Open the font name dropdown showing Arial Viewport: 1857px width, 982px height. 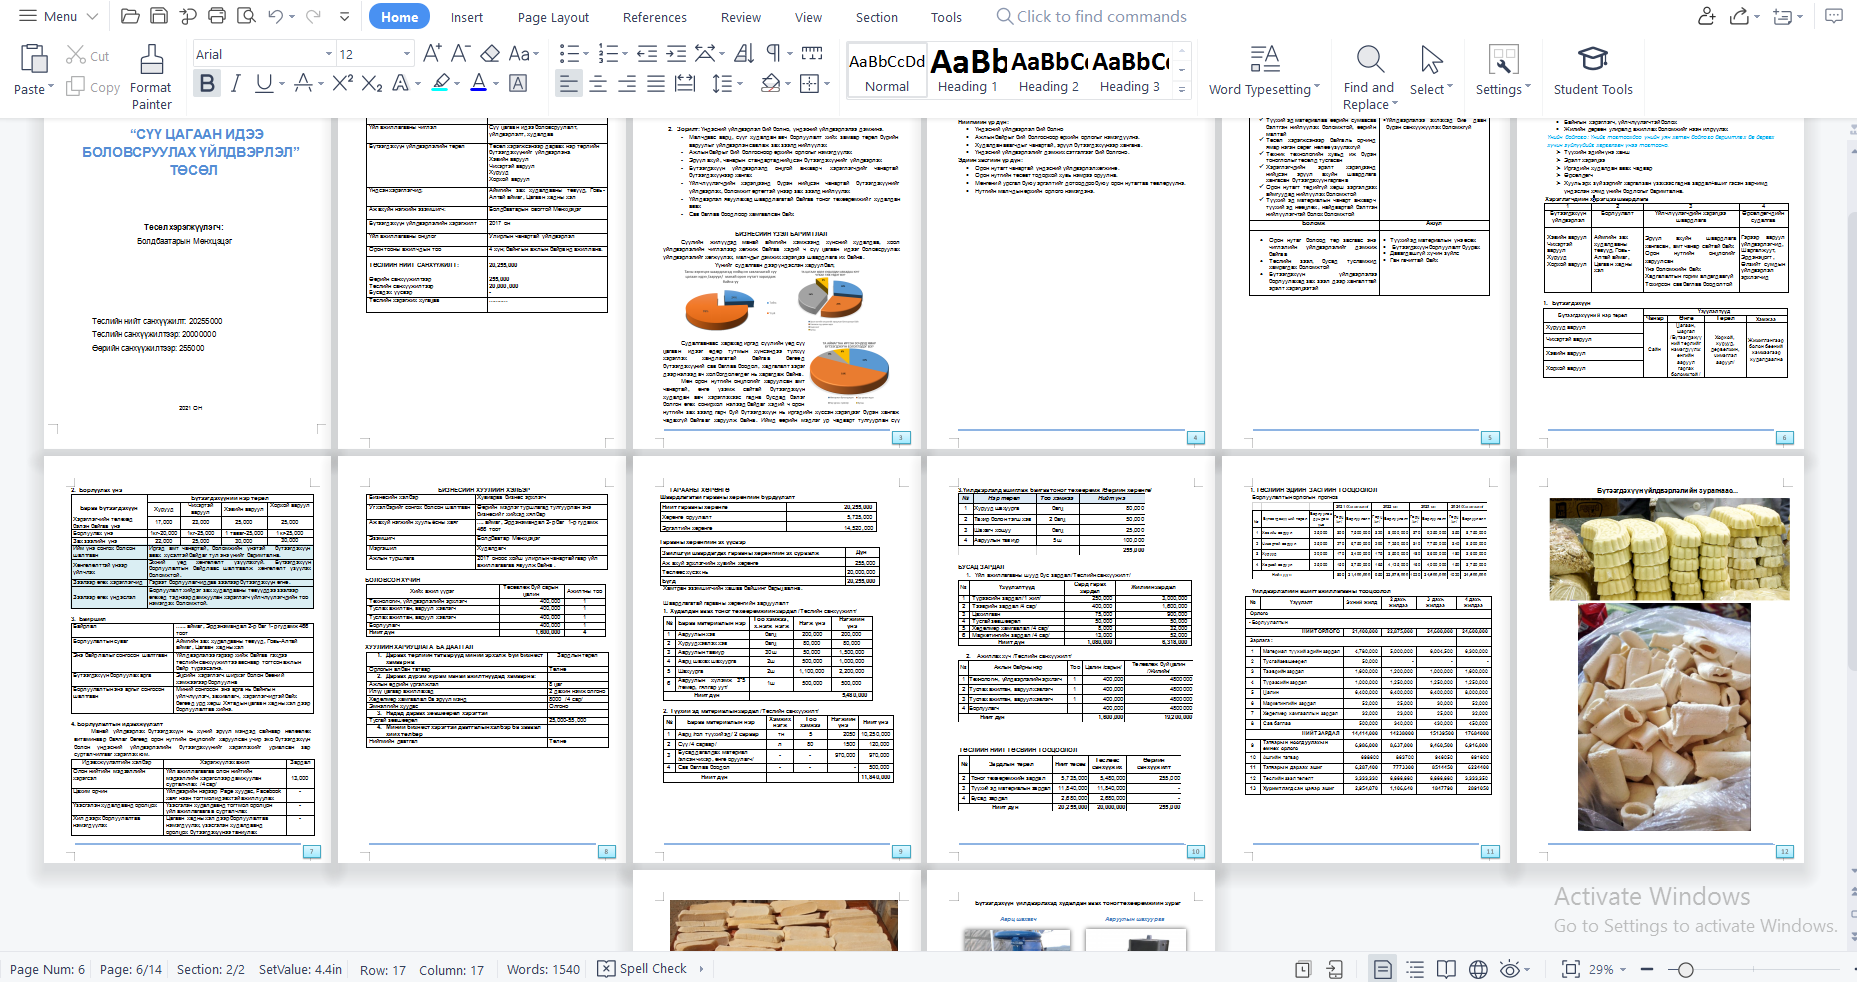pyautogui.click(x=329, y=54)
